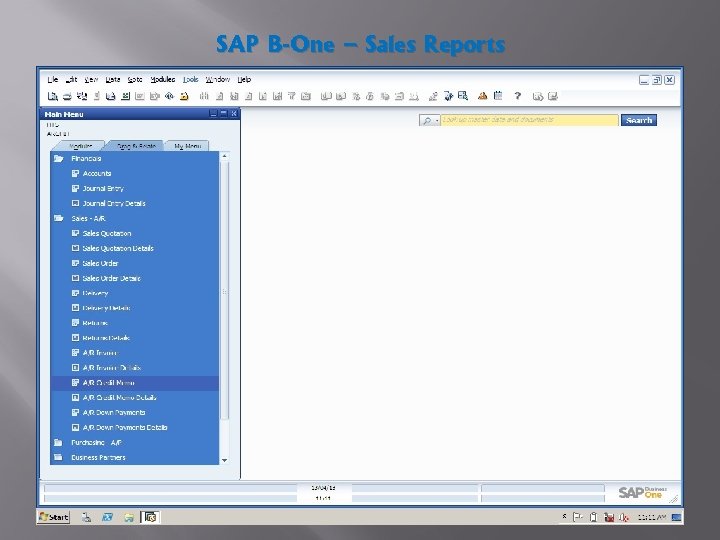
Task: Open the Calendar toolbar icon
Action: click(498, 96)
